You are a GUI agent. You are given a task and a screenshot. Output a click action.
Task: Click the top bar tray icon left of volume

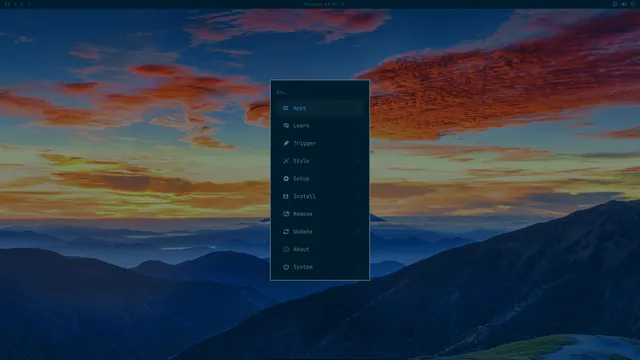pos(615,4)
